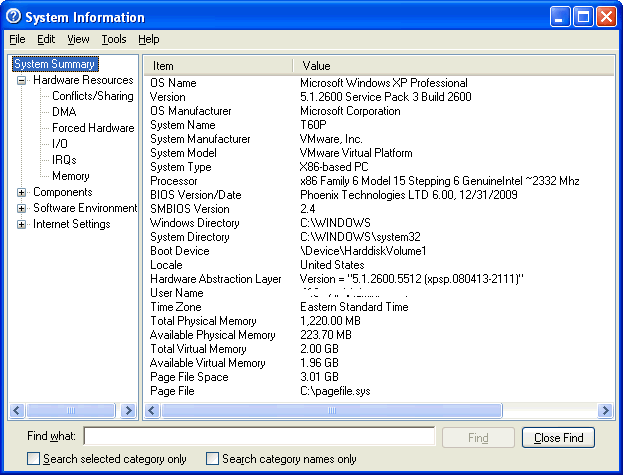Select the Available Virtual Memory row
623x475 pixels.
(x=379, y=363)
